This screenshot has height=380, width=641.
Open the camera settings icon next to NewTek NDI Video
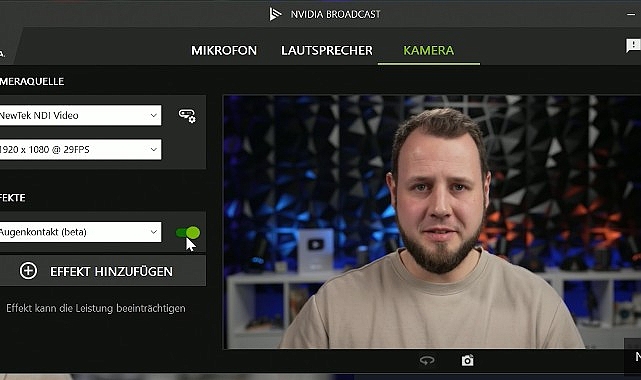pyautogui.click(x=187, y=116)
